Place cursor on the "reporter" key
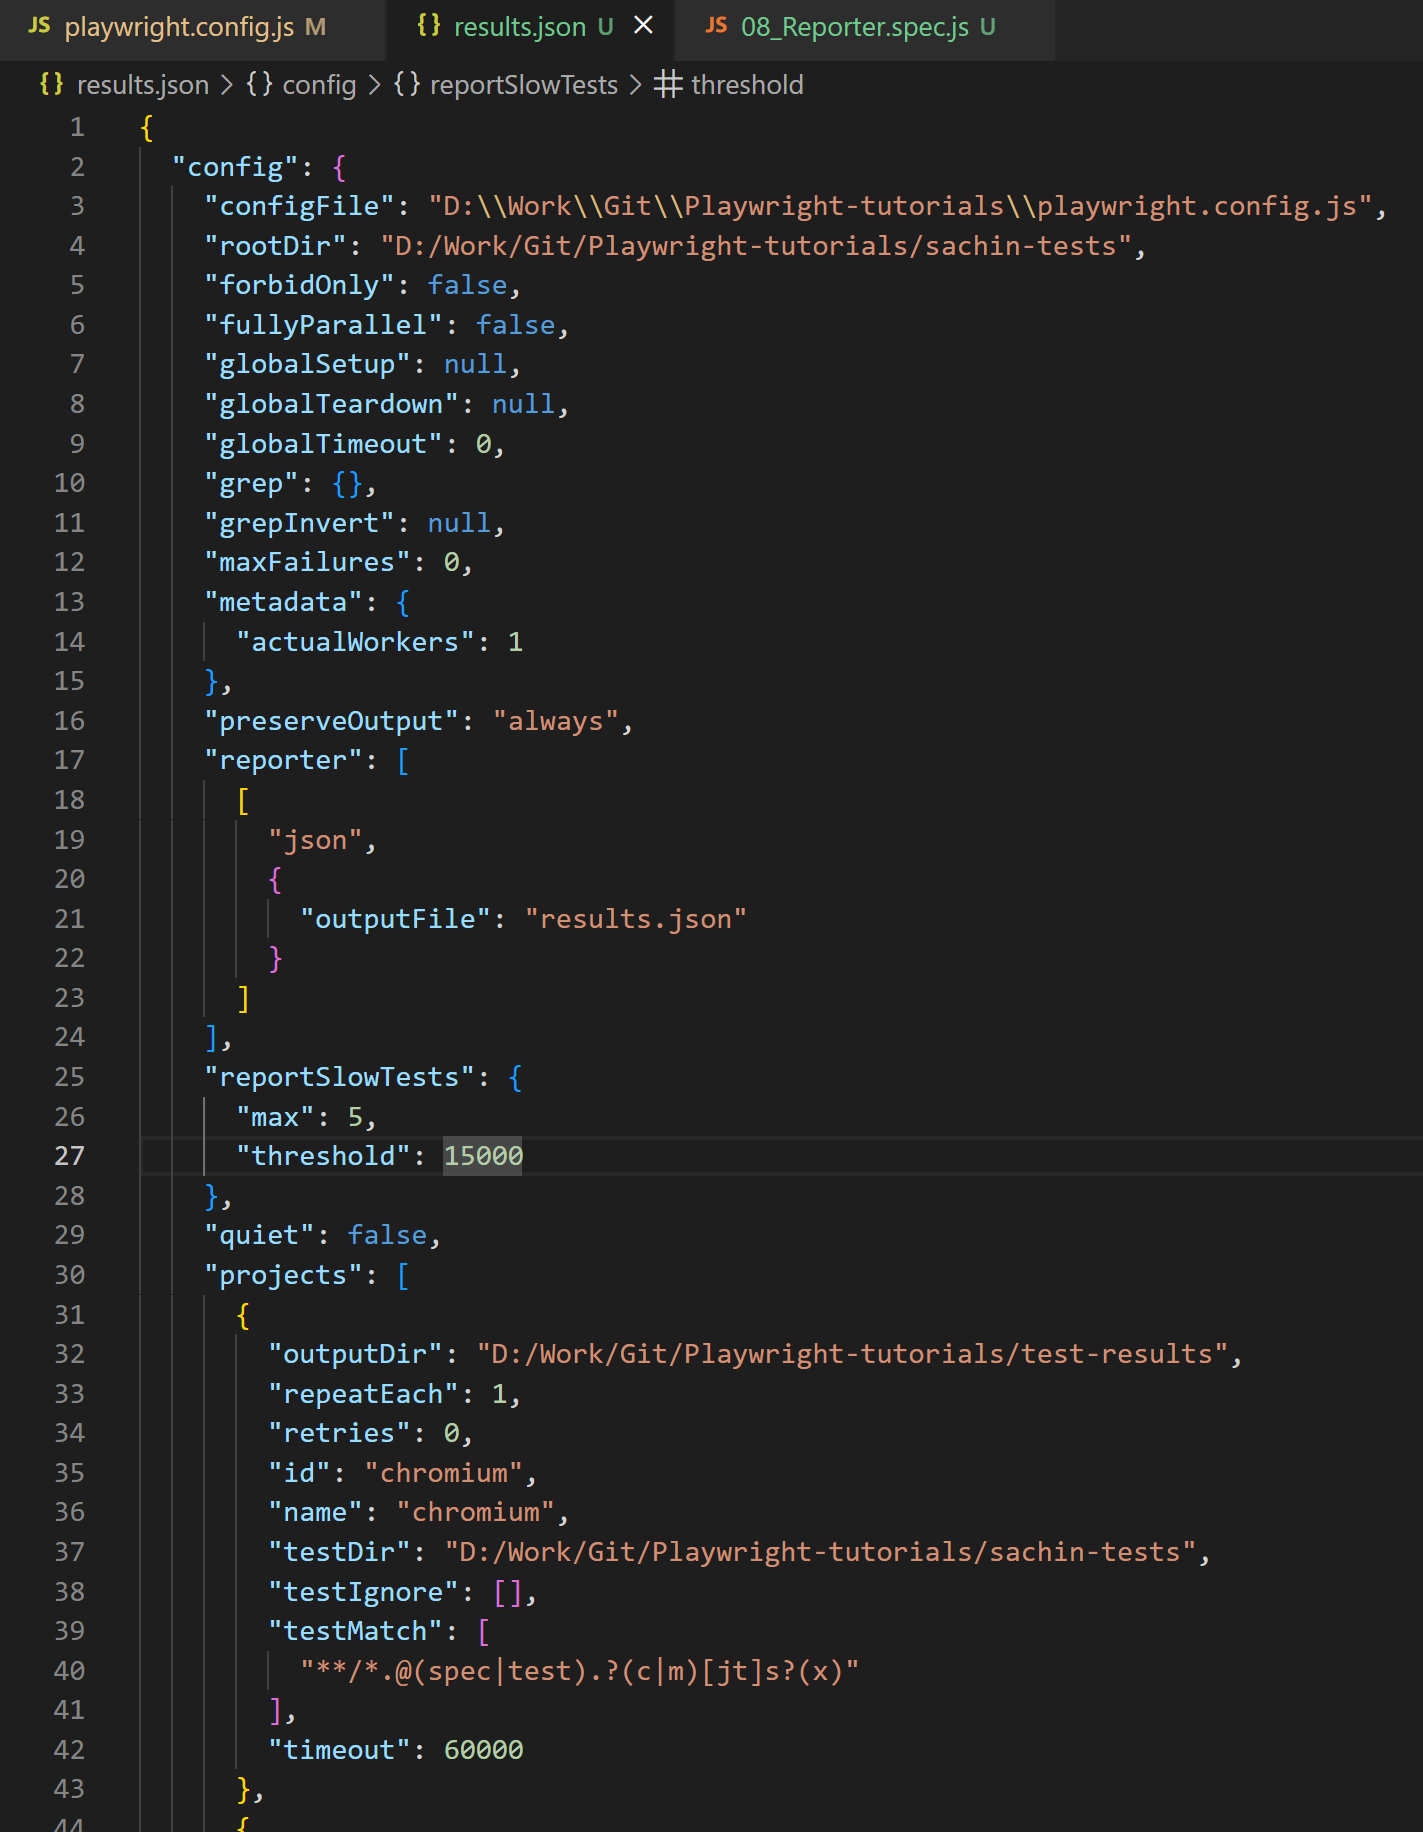Screen dimensions: 1423x1832 [283, 761]
